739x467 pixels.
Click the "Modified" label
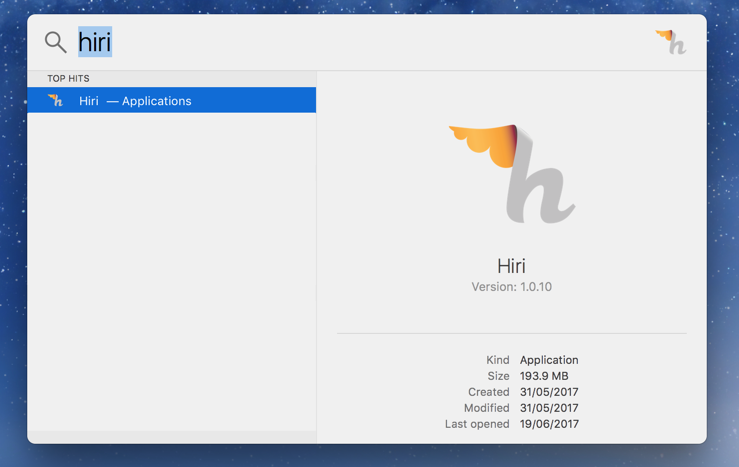(487, 408)
